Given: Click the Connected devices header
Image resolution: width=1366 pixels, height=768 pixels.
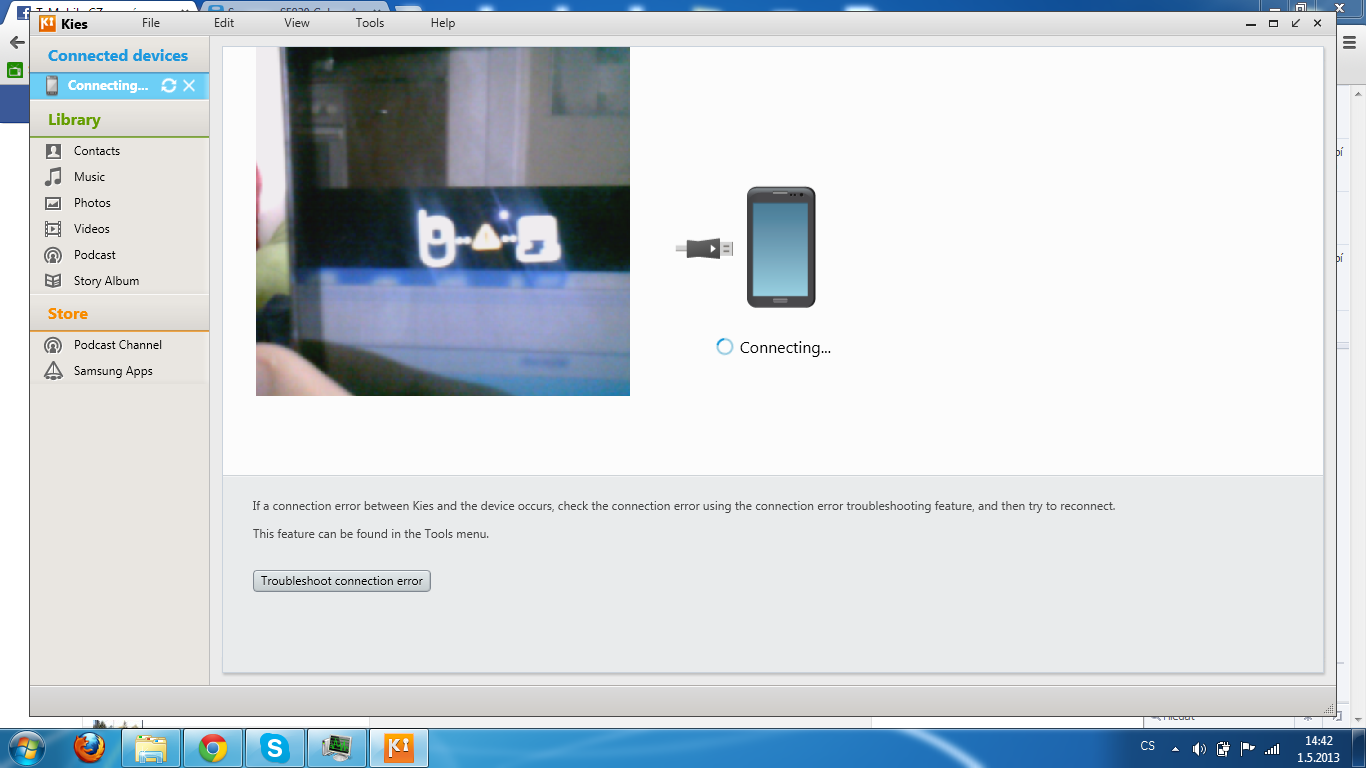Looking at the screenshot, I should (118, 56).
